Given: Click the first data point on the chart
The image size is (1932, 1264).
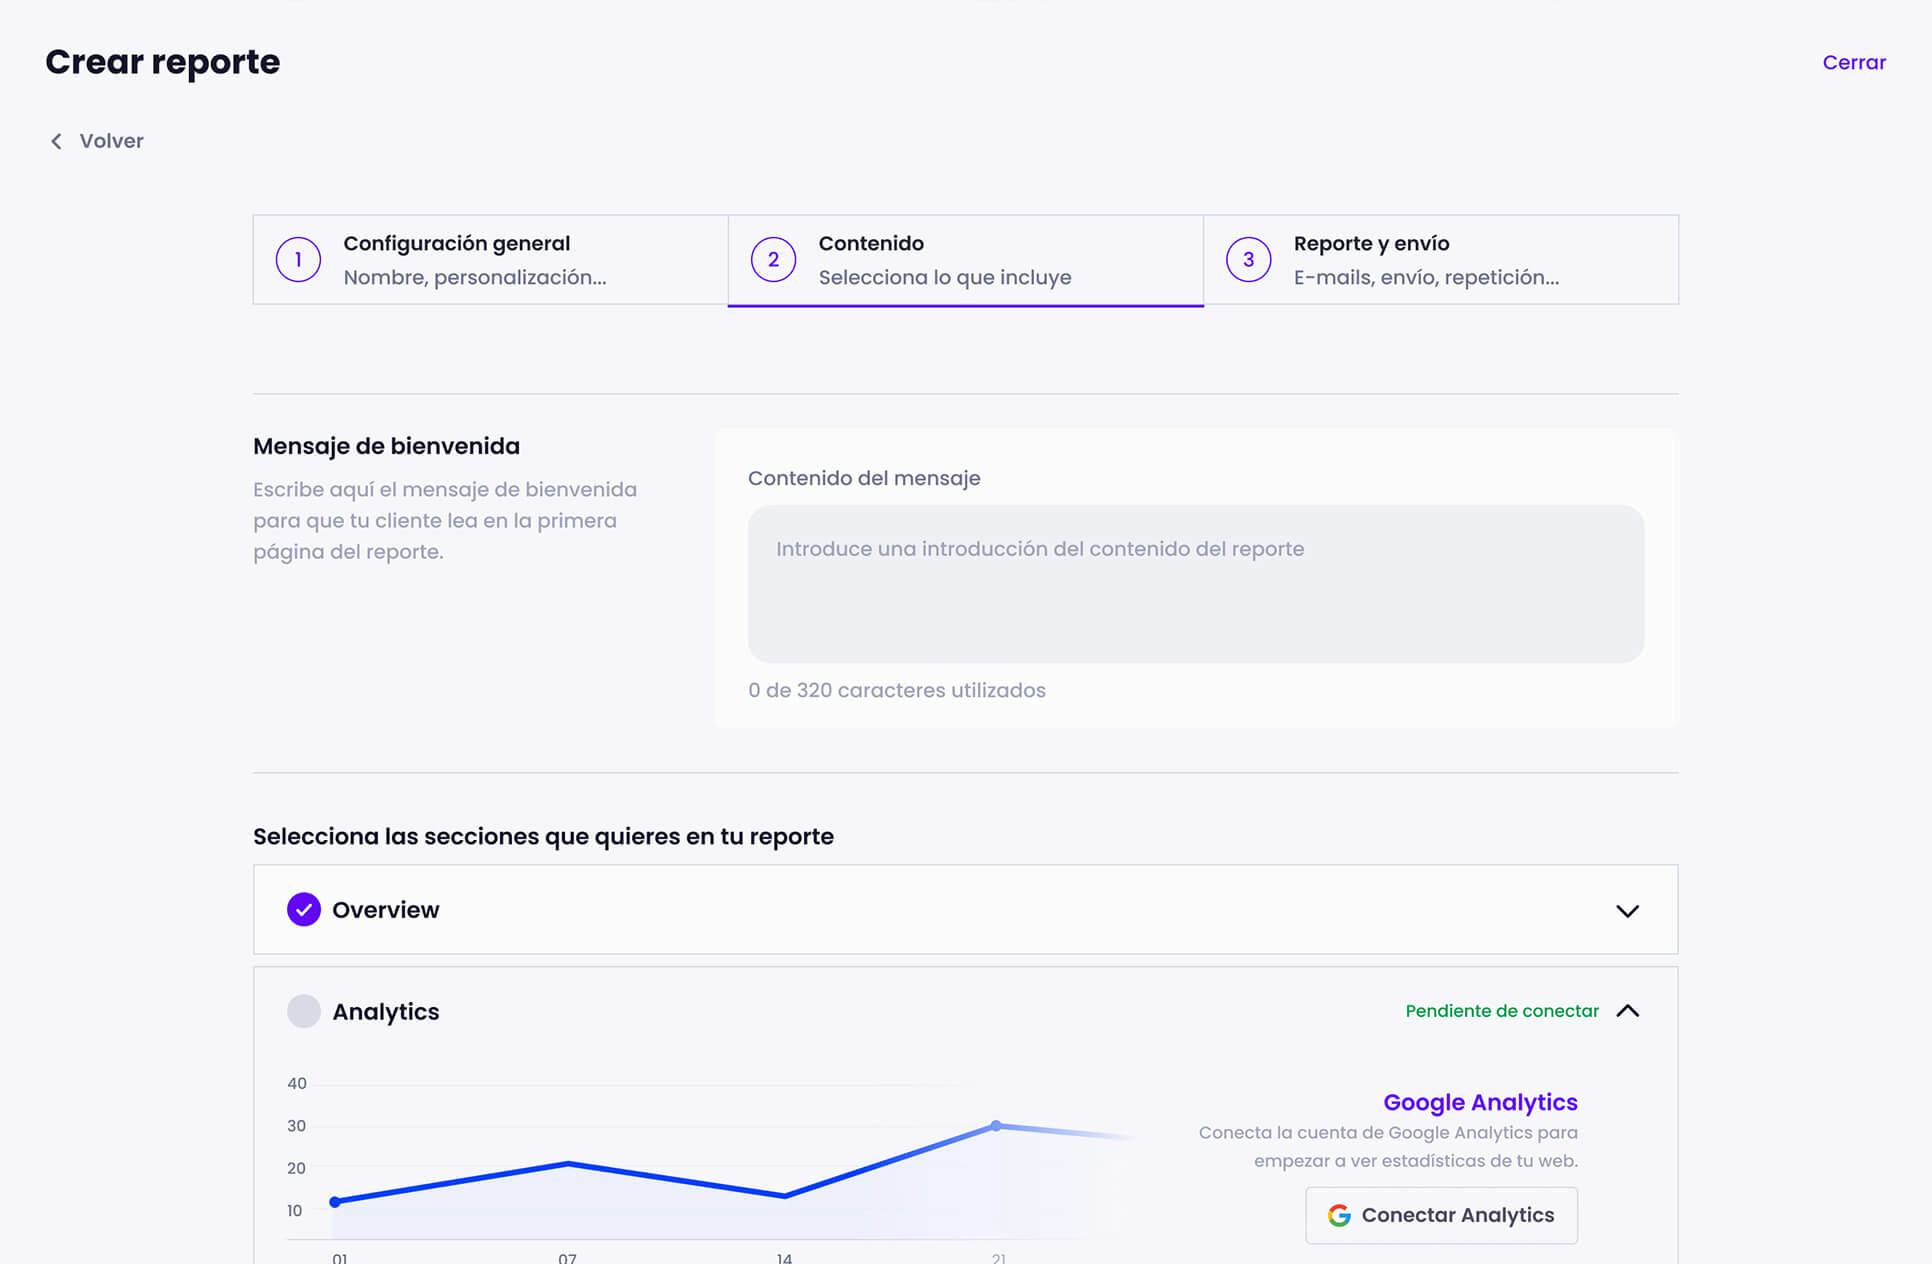Looking at the screenshot, I should pyautogui.click(x=335, y=1202).
